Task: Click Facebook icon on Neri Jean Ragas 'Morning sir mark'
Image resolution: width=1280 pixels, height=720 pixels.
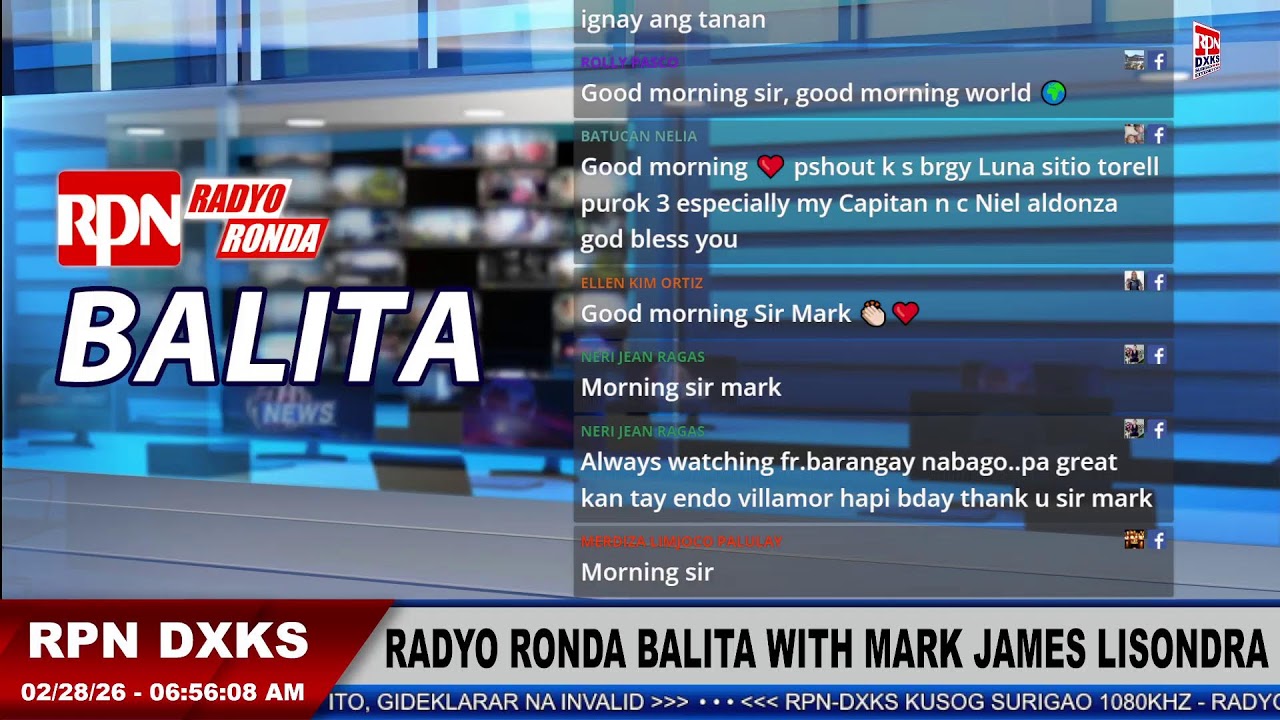Action: pos(1159,355)
